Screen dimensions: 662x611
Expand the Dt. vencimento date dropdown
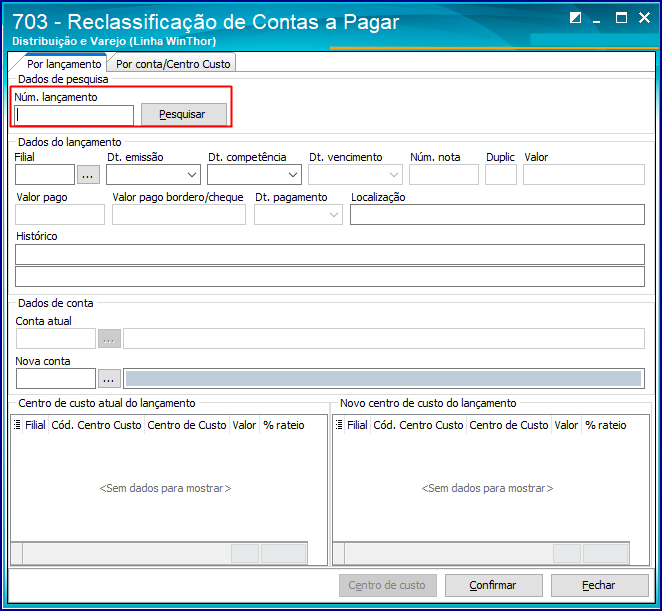(x=394, y=175)
